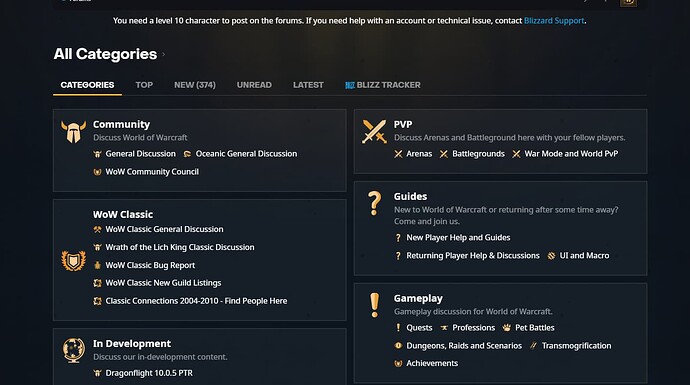Open the Professions forum link
This screenshot has height=385, width=690.
pos(473,328)
